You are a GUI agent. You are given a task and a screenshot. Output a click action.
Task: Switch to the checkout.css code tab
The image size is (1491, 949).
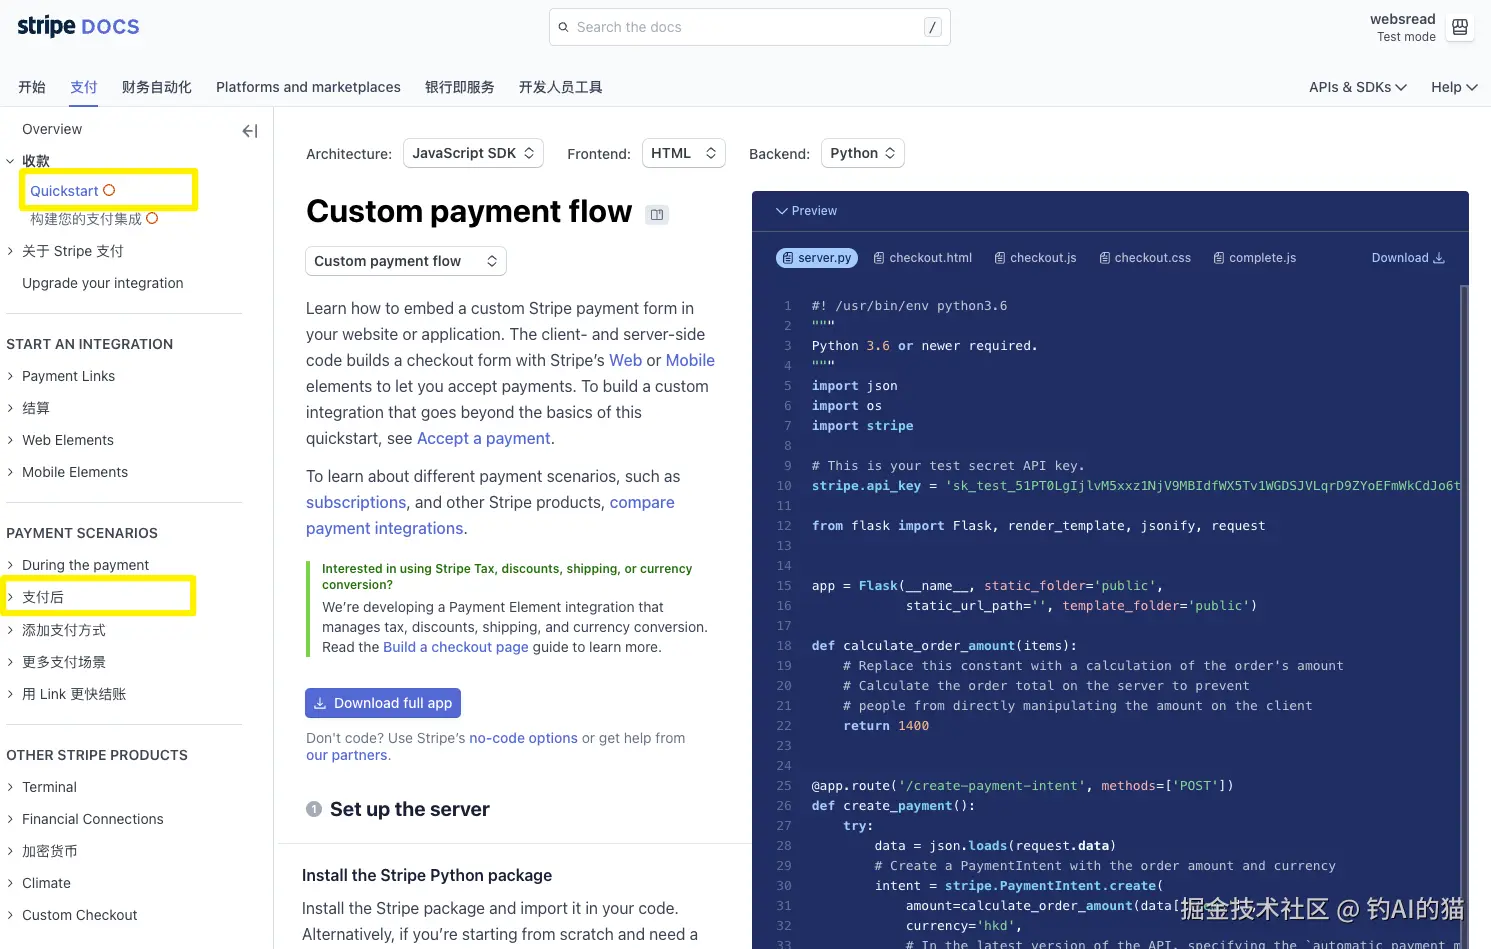tap(1146, 258)
